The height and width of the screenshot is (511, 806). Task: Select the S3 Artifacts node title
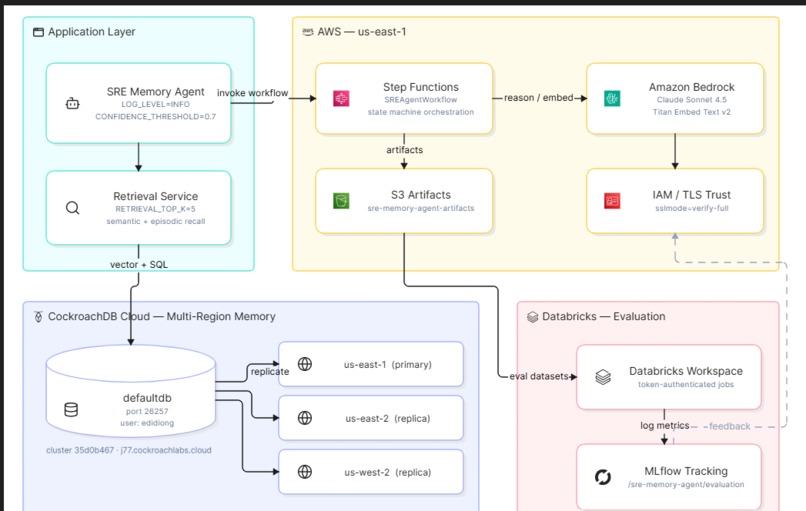(x=420, y=195)
